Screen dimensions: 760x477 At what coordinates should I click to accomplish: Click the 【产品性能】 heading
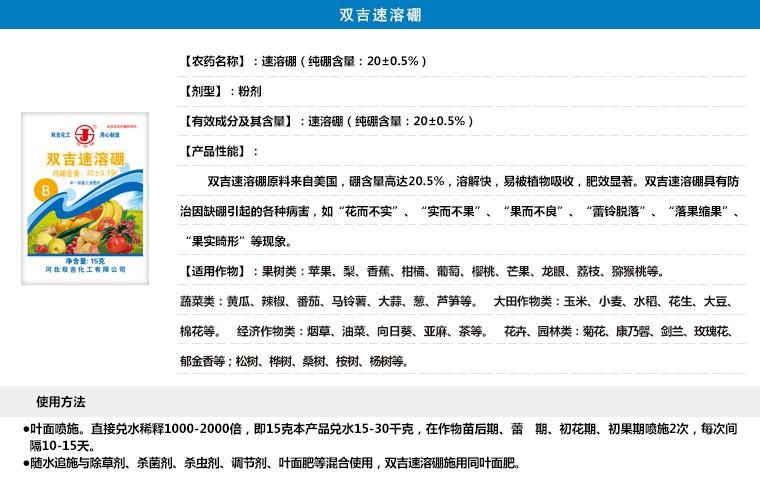coord(220,151)
